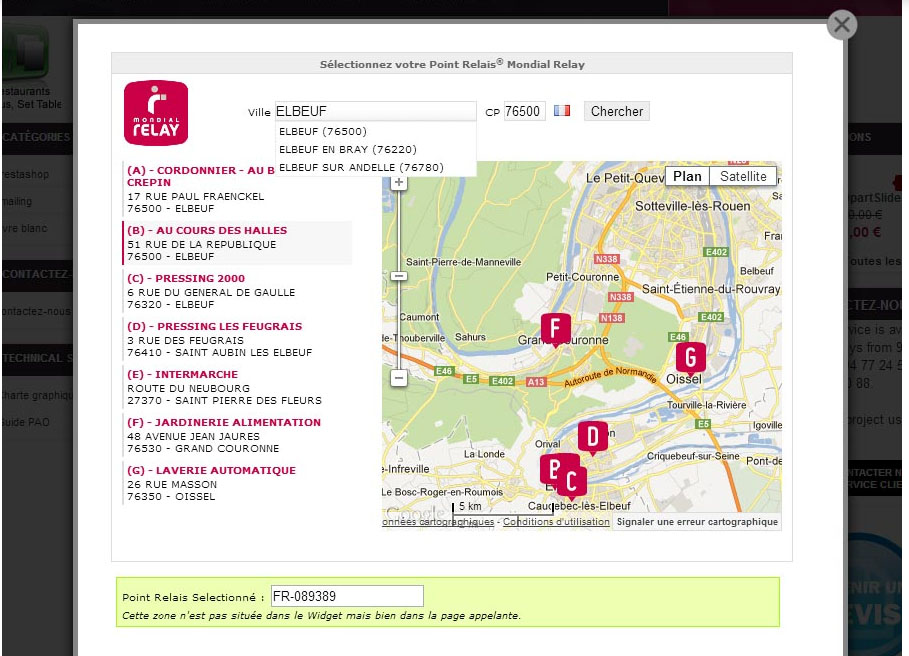Select suggestion ELBEUF SUR ANDELLE (76780)
Image resolution: width=909 pixels, height=656 pixels.
[x=361, y=167]
